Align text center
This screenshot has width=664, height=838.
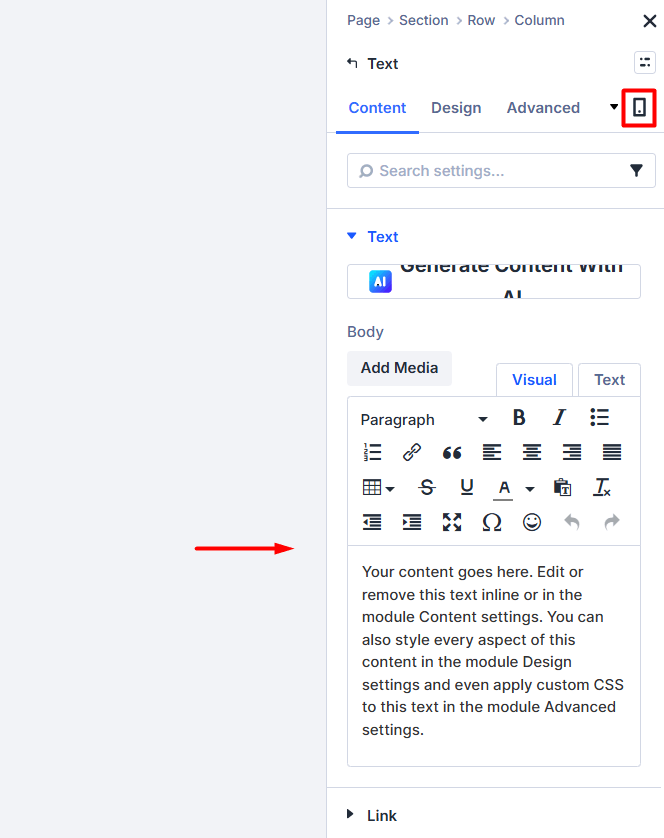point(532,452)
